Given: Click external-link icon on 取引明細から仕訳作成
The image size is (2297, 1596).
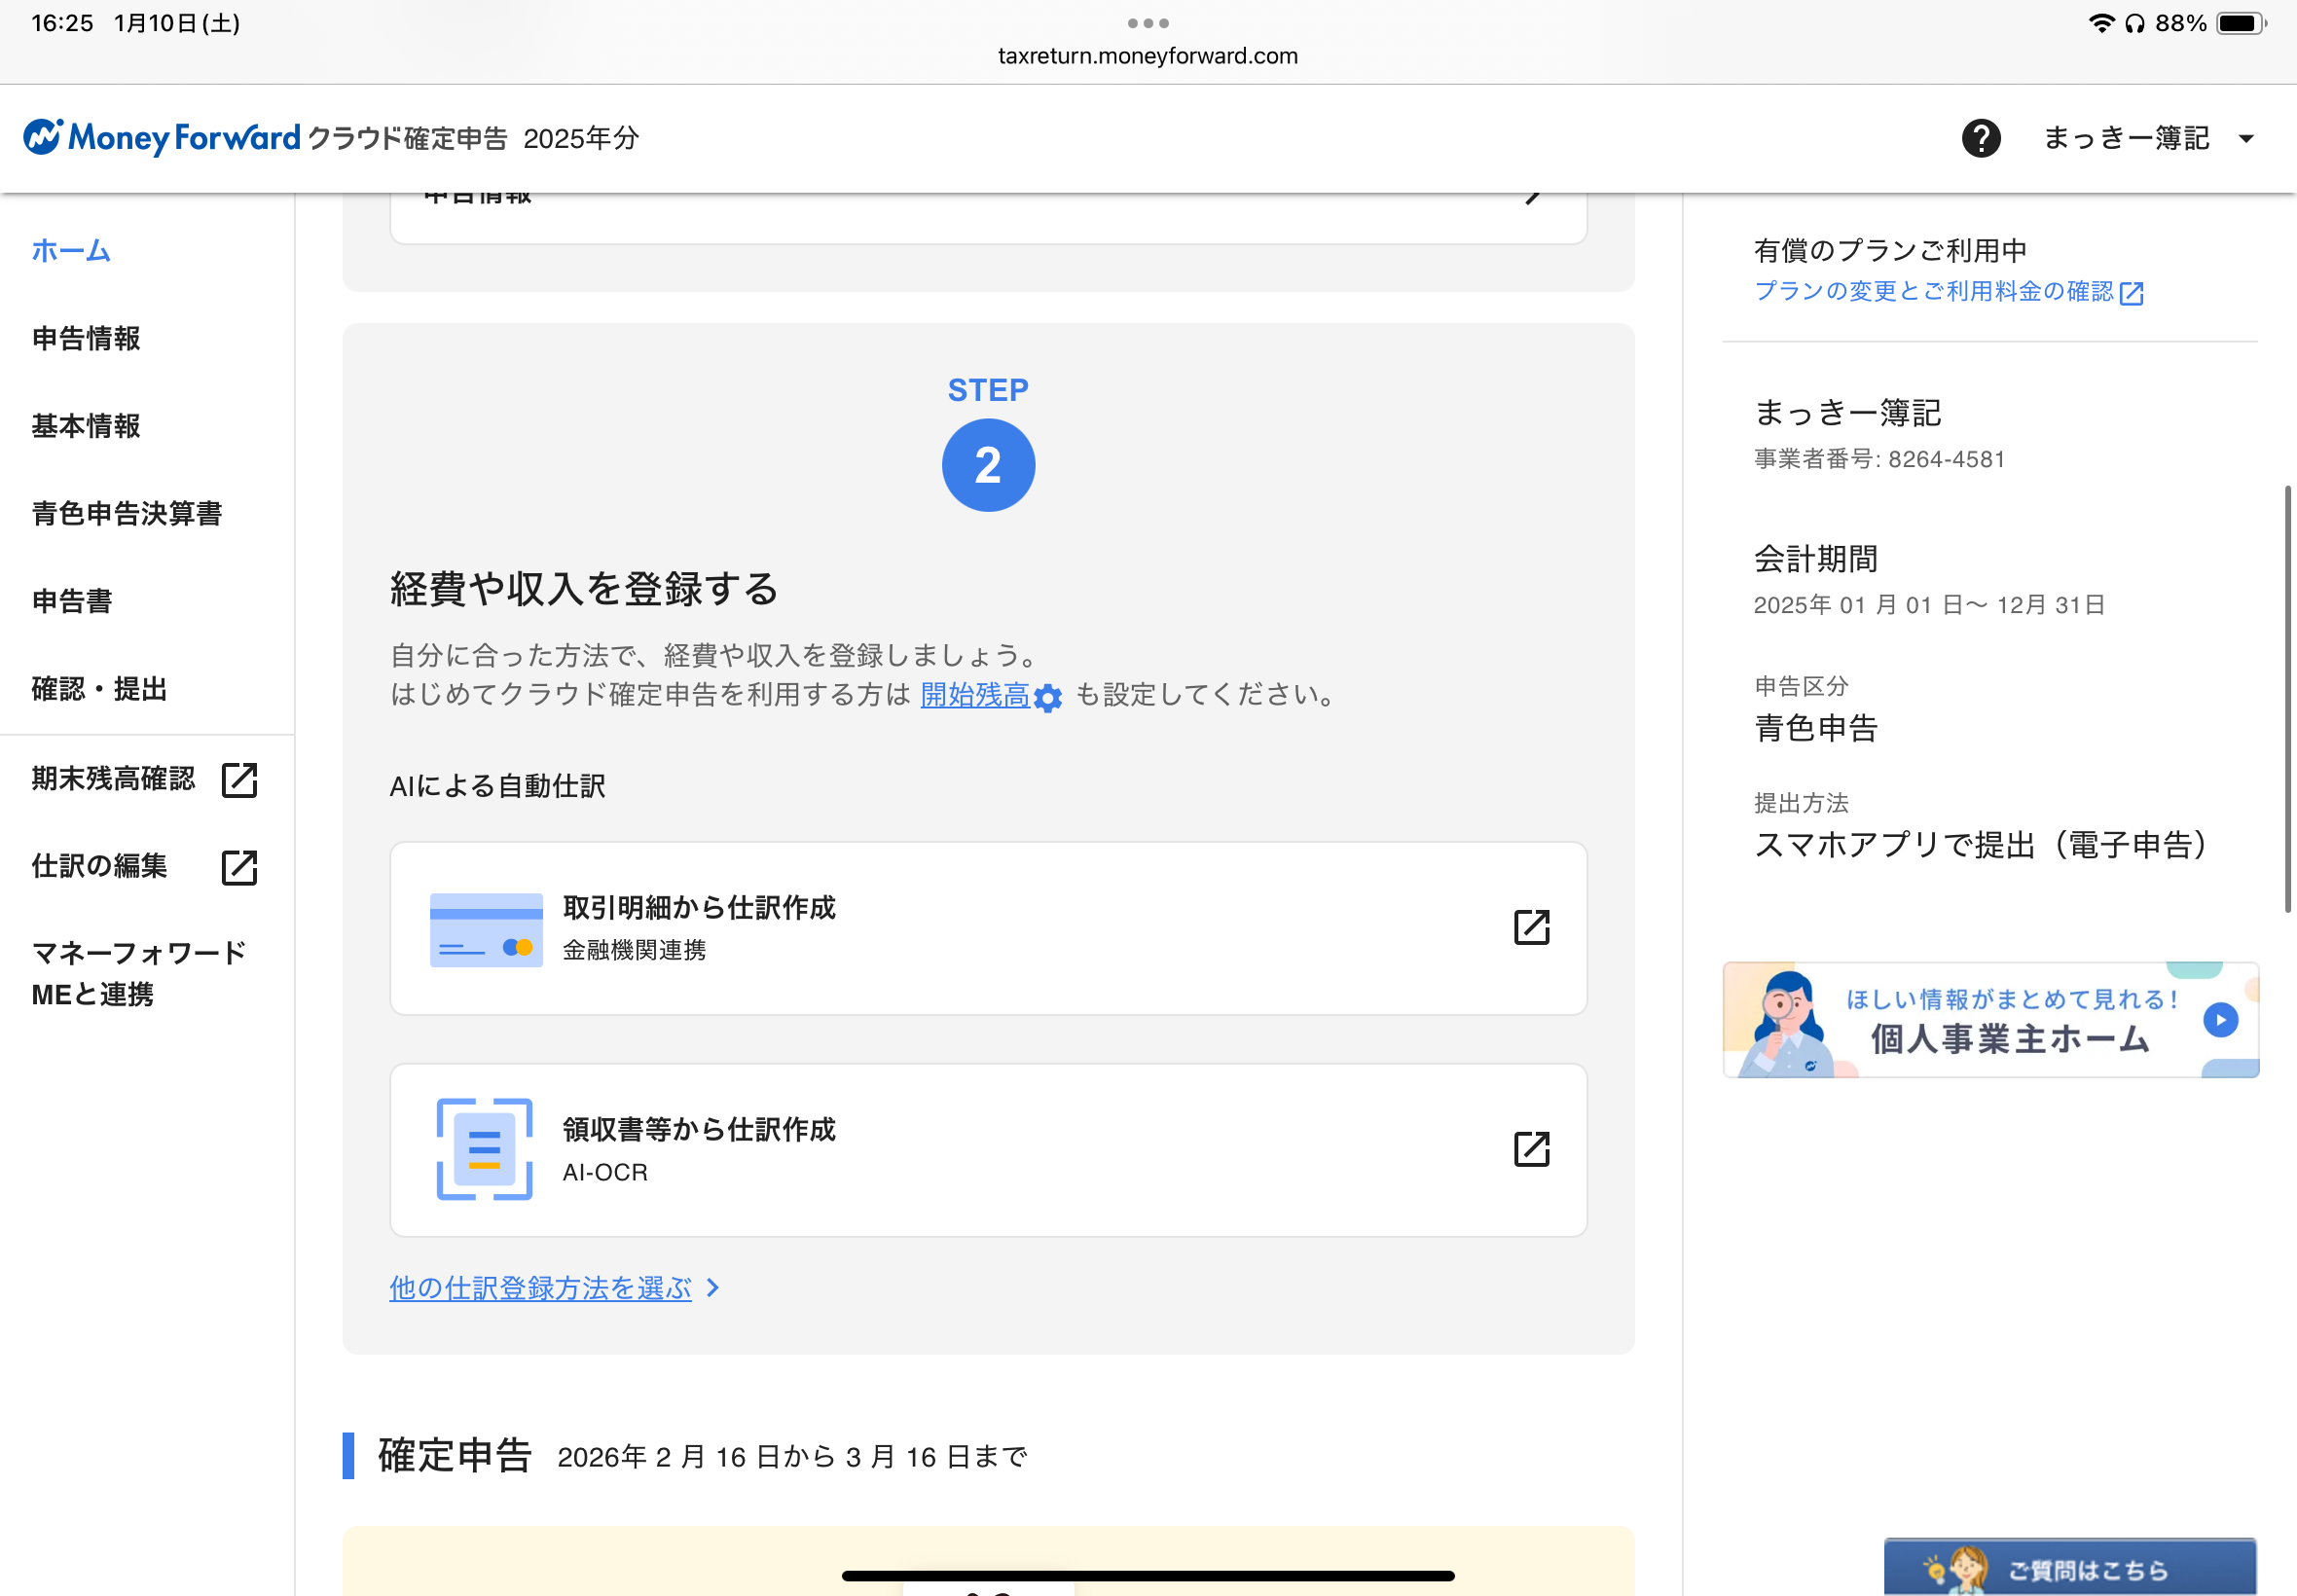Looking at the screenshot, I should tap(1531, 927).
